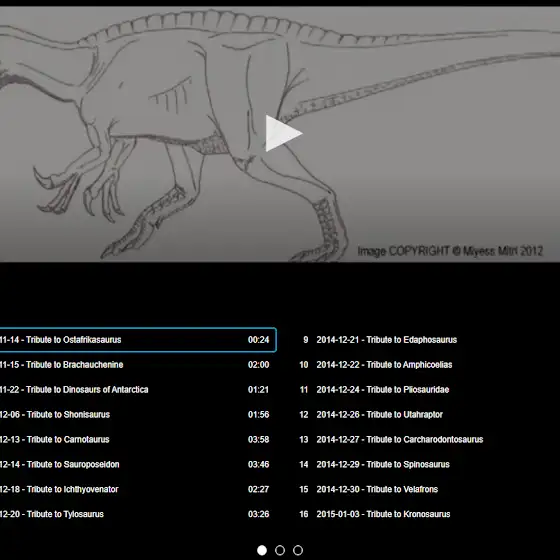The height and width of the screenshot is (560, 560).
Task: Go to the third playlist page dot
Action: pos(298,550)
